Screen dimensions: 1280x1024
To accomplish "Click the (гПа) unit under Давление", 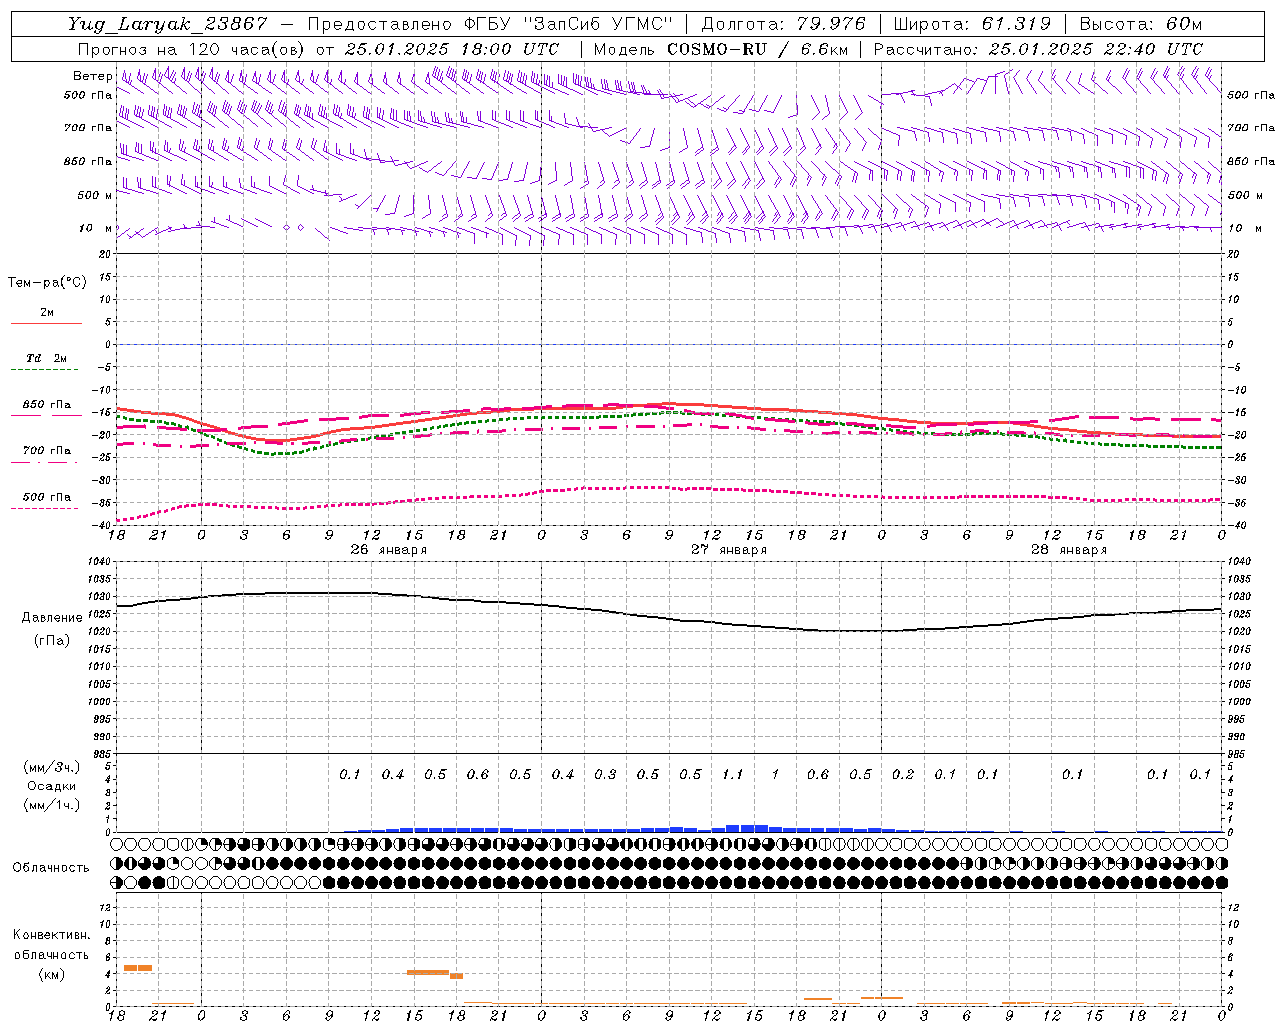I will [52, 641].
